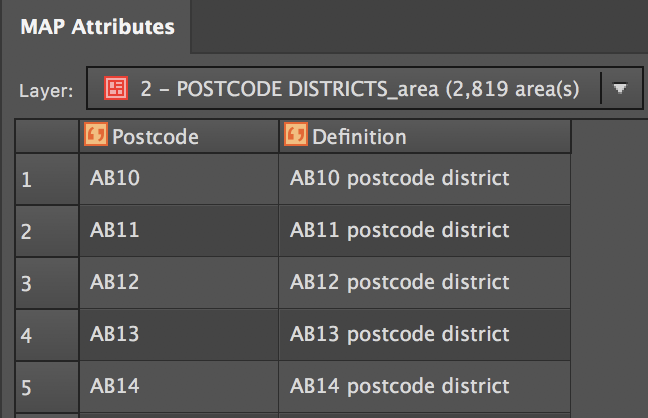The image size is (648, 418).
Task: Click the "AB14 postcode district" cell
Action: pos(425,387)
